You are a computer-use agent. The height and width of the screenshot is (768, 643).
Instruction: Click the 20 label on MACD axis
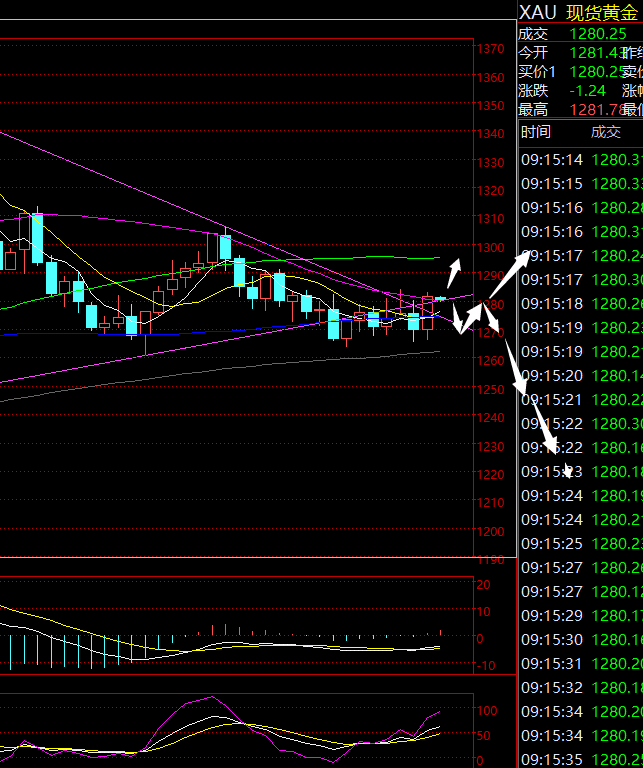[482, 584]
